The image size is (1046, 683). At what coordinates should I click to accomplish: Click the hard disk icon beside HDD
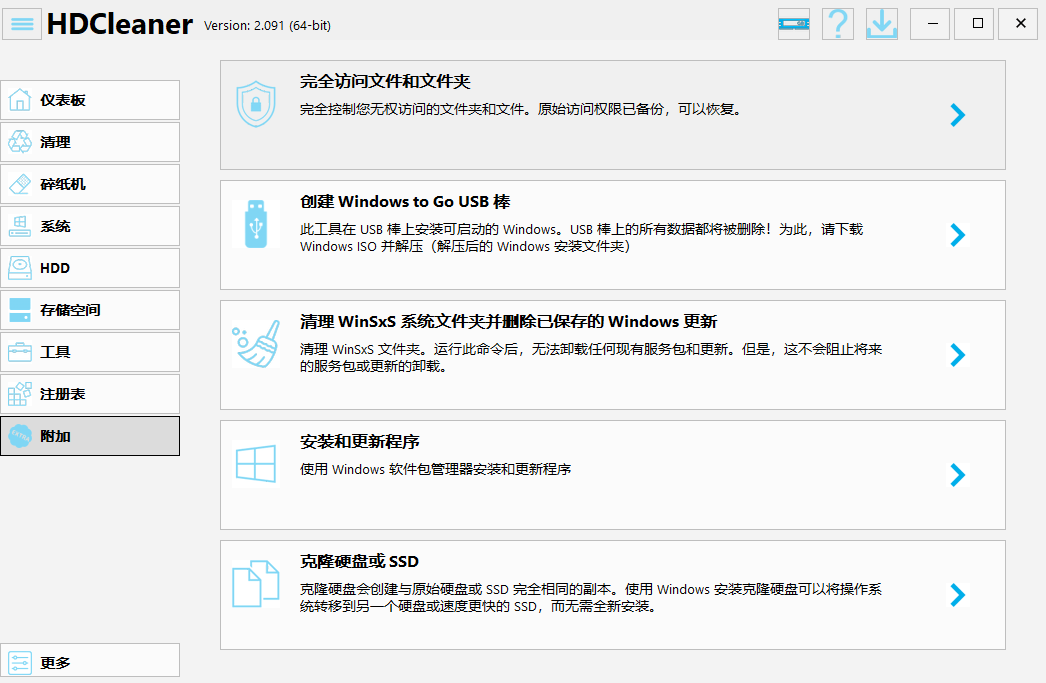coord(20,268)
